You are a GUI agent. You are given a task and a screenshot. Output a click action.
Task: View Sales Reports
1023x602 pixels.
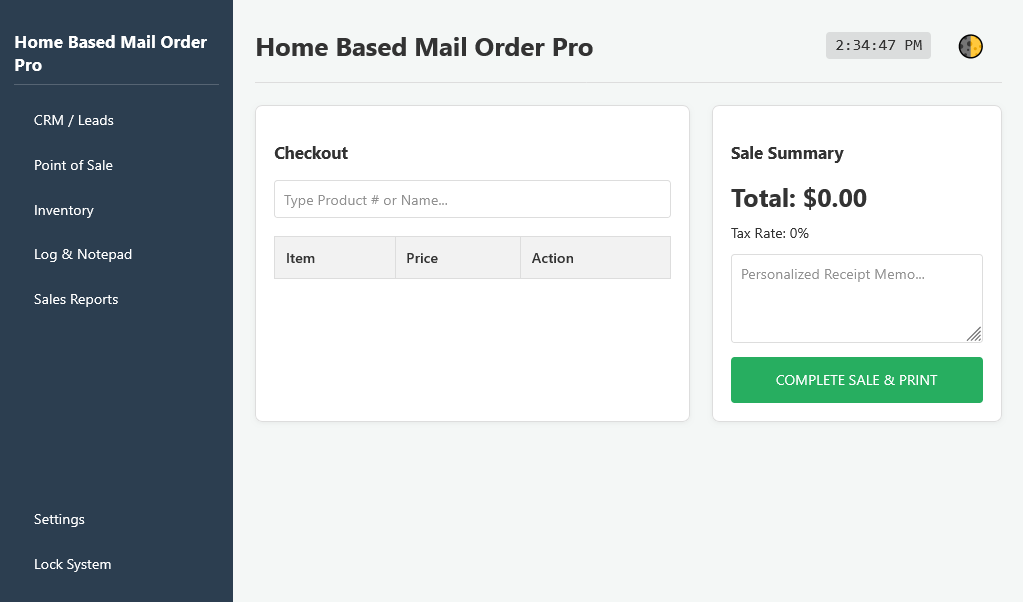[x=76, y=299]
